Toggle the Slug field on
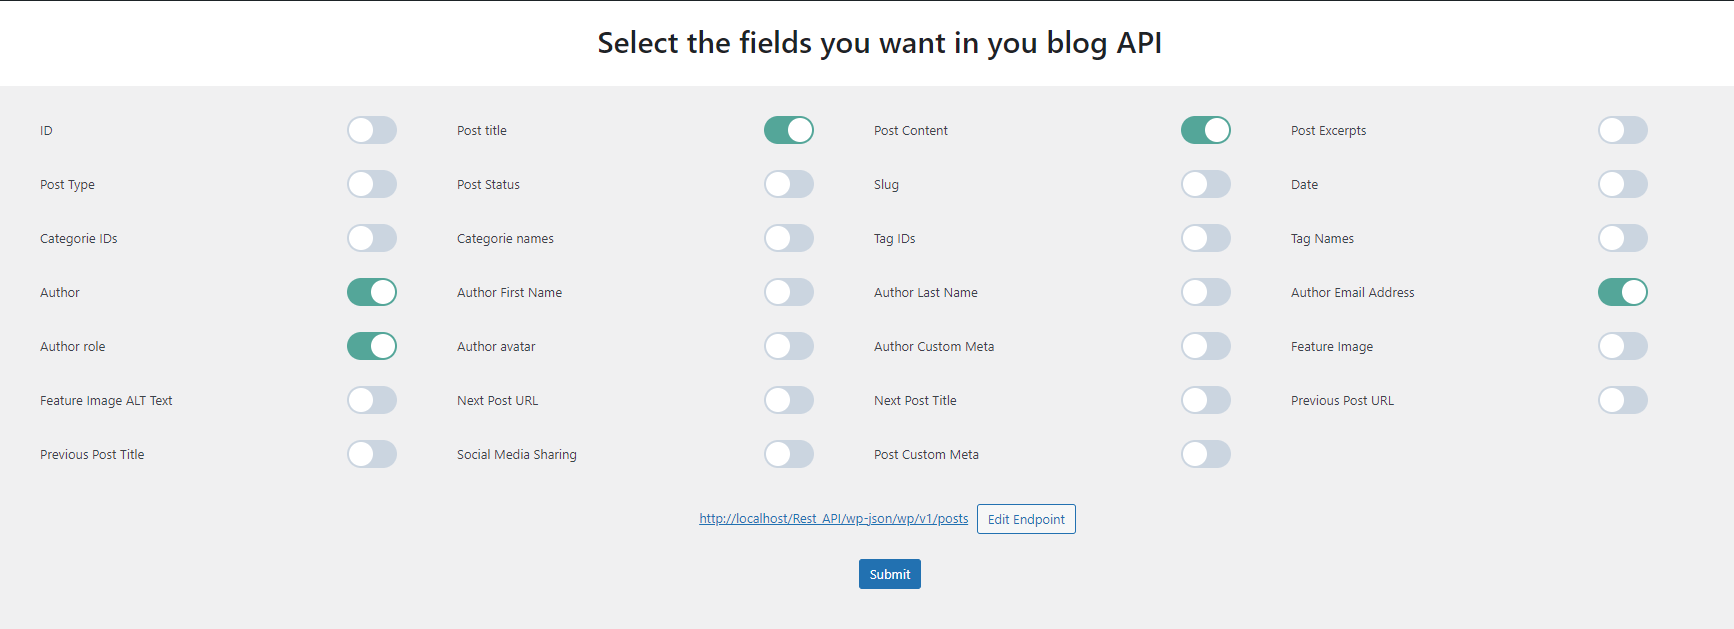This screenshot has height=629, width=1734. pyautogui.click(x=1206, y=184)
